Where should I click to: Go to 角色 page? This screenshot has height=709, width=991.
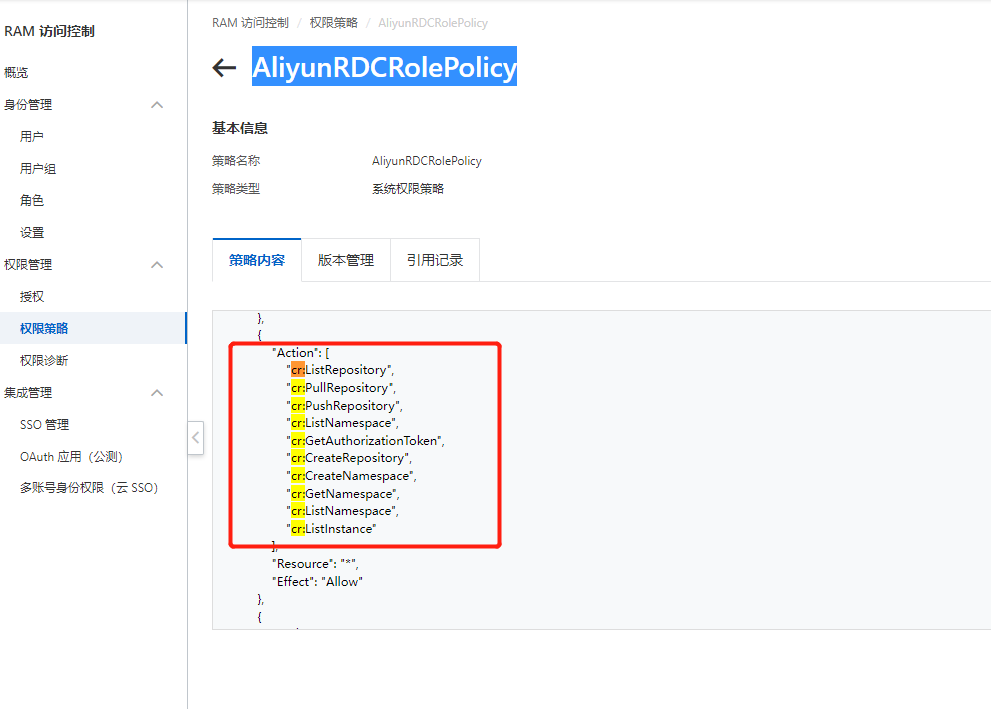32,200
